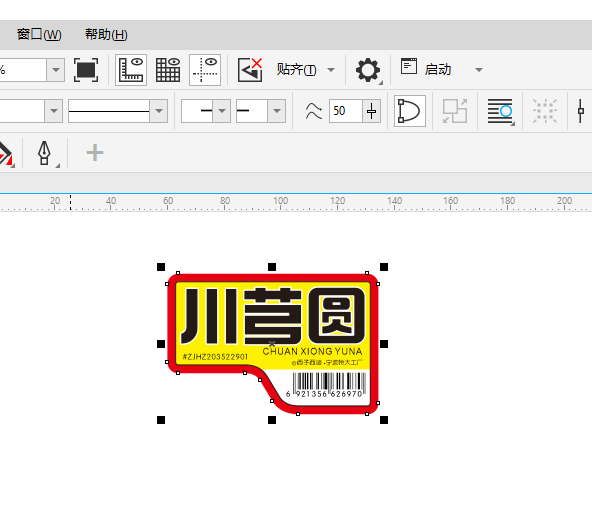
Task: Click the full-screen preview icon
Action: point(86,70)
